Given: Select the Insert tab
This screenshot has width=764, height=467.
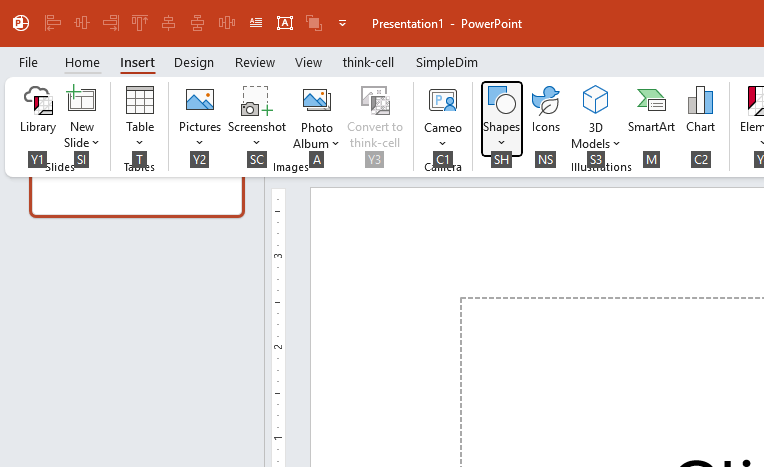Looking at the screenshot, I should click(137, 62).
